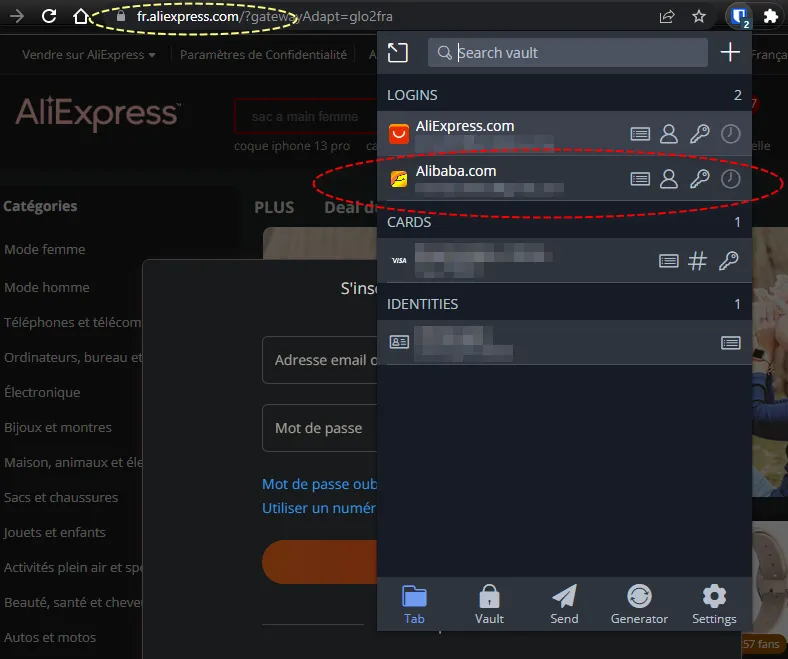Go to the browser home page icon
788x659 pixels.
[81, 16]
